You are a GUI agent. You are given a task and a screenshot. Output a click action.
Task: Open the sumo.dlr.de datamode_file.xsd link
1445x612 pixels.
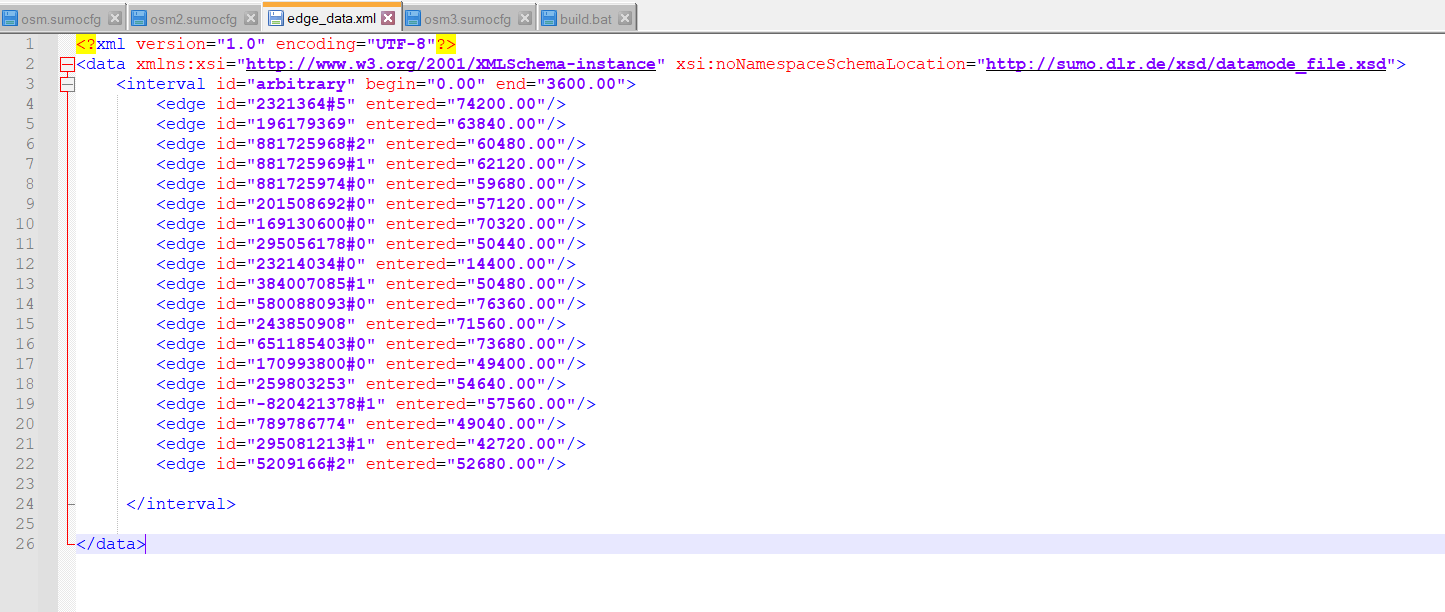click(1186, 64)
